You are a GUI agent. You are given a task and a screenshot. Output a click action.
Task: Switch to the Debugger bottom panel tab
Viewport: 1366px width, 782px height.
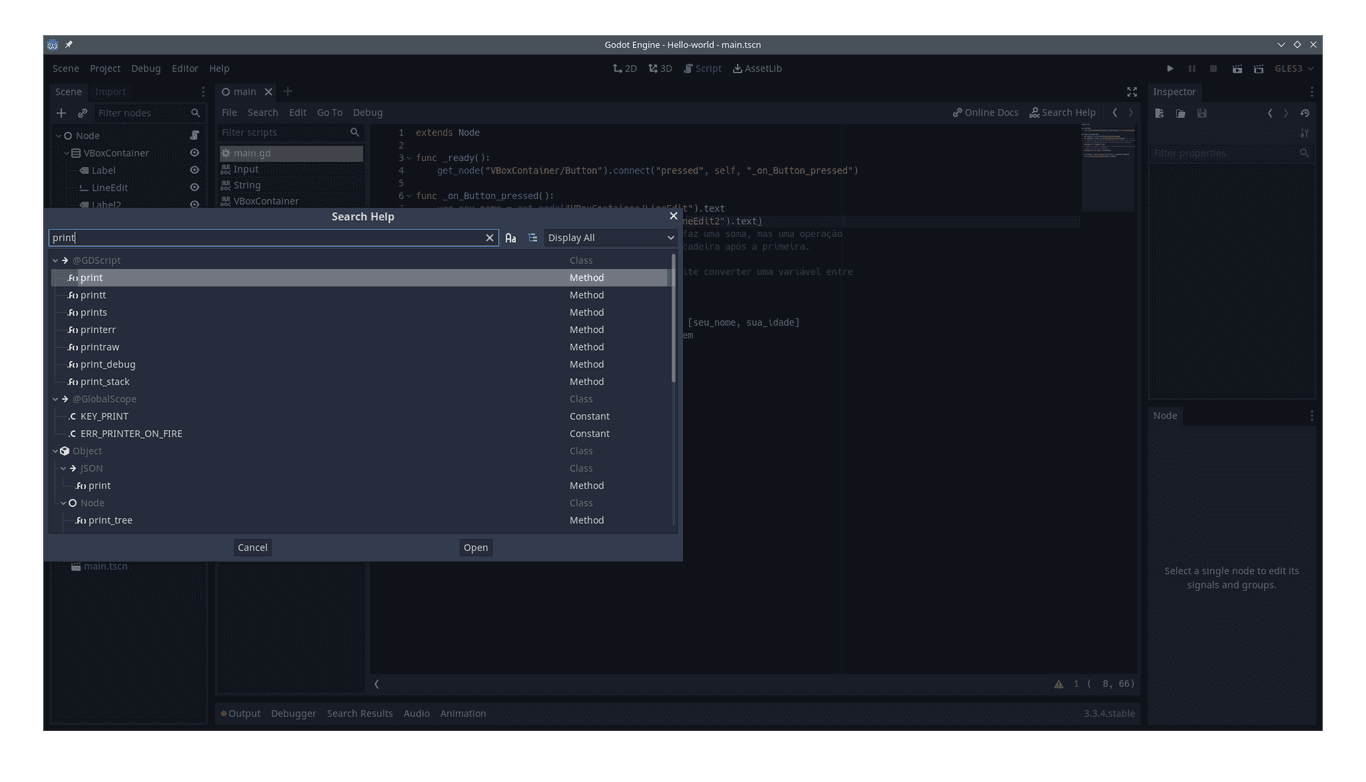click(293, 713)
